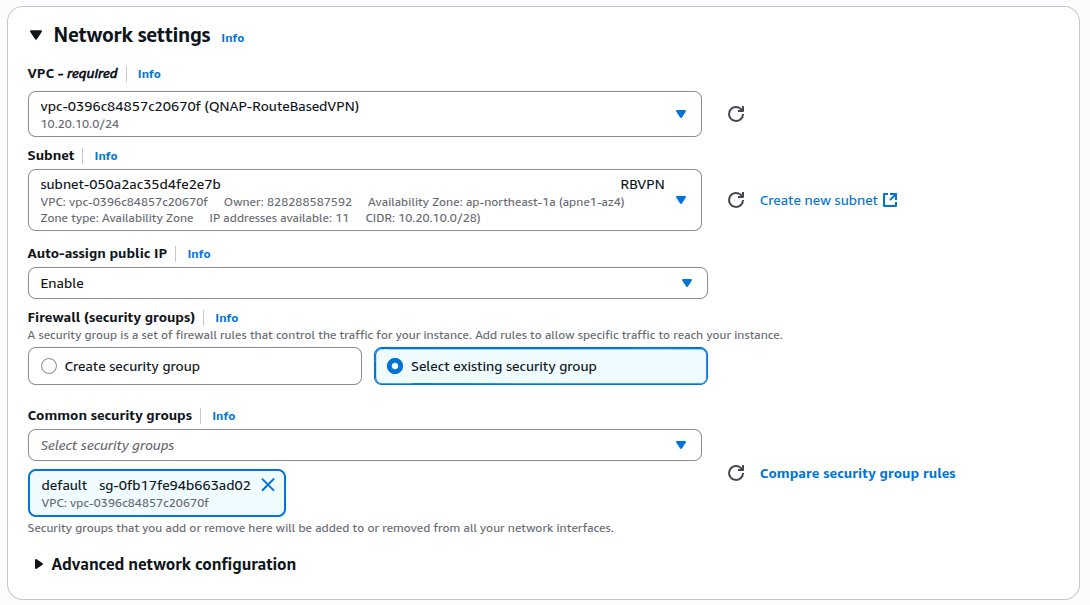Viewport: 1090px width, 605px height.
Task: Click Info link beside Subnet label
Action: pos(106,156)
